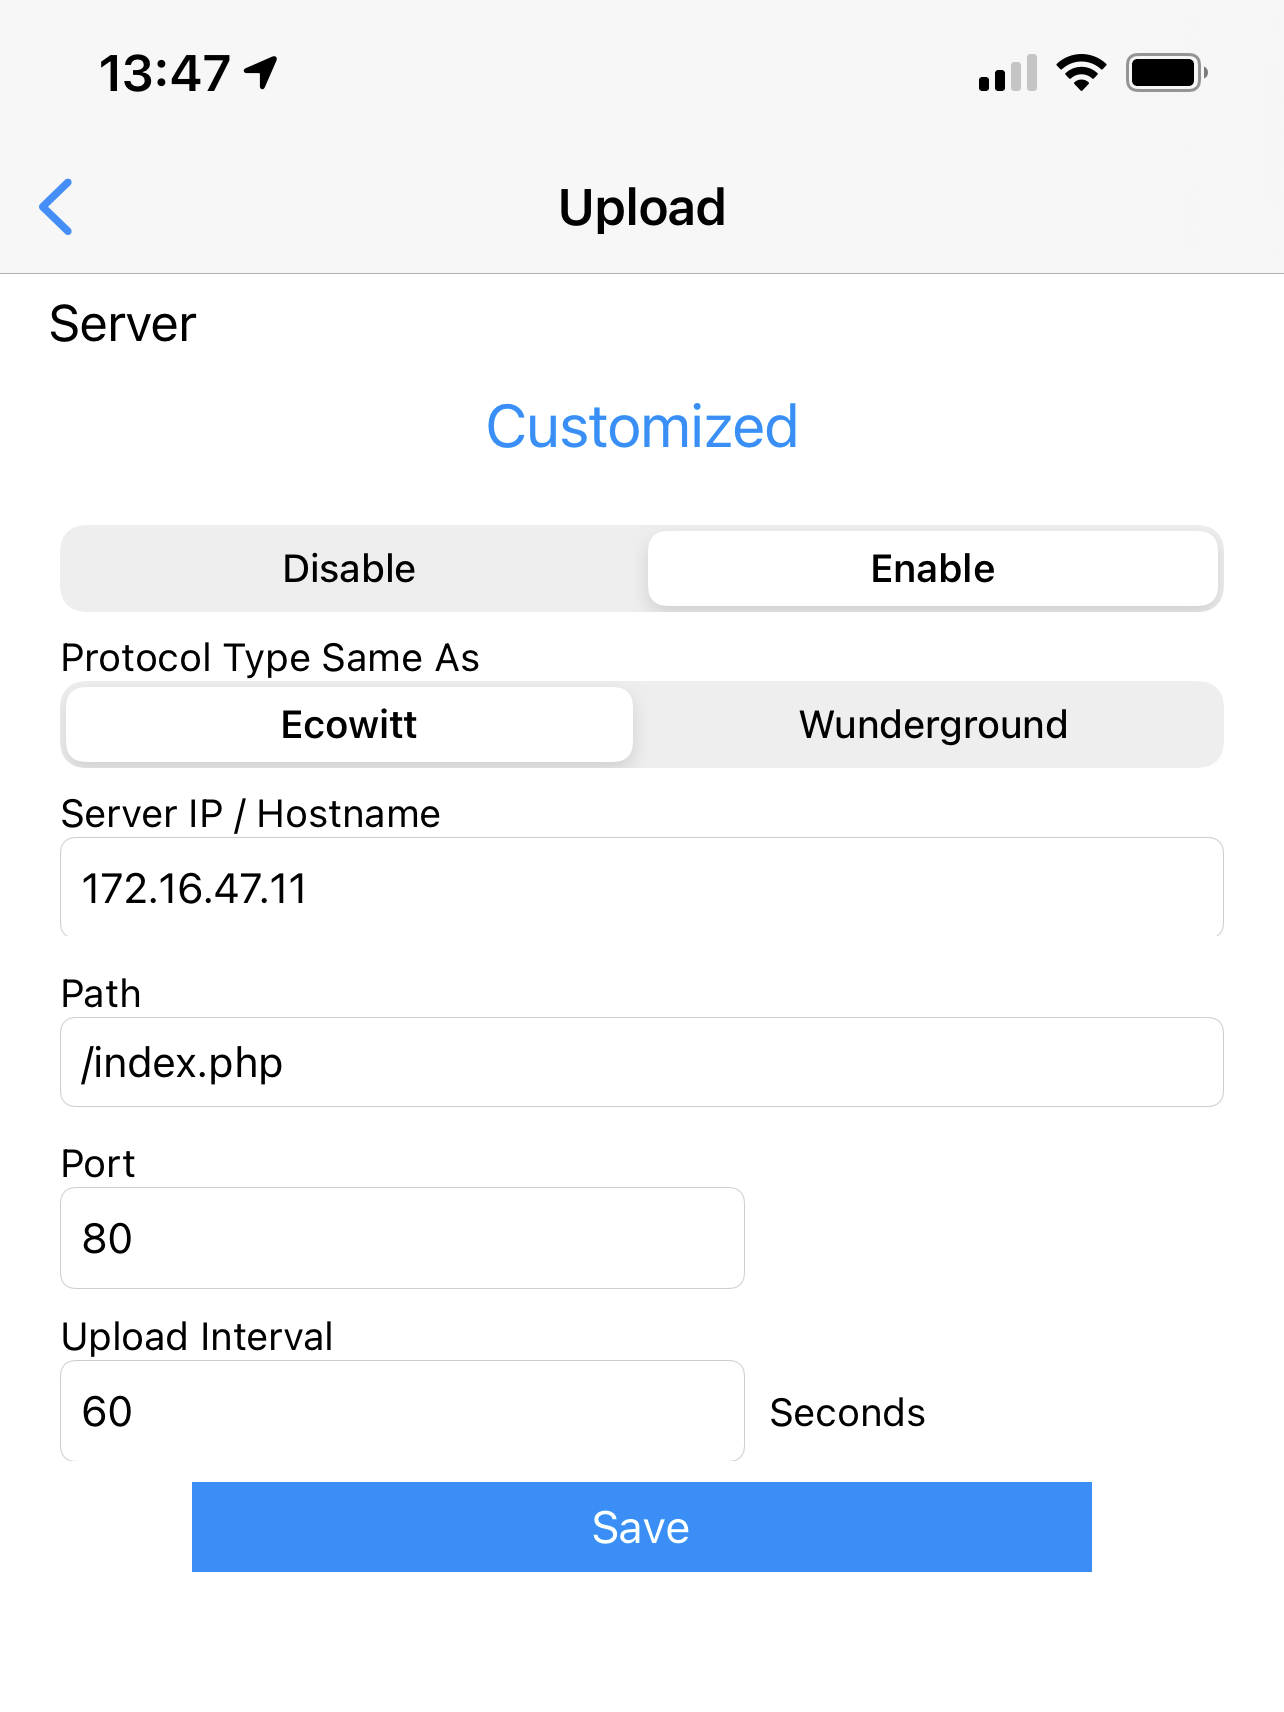Viewport: 1284px width, 1712px height.
Task: Tap the battery indicator icon
Action: [x=1167, y=73]
